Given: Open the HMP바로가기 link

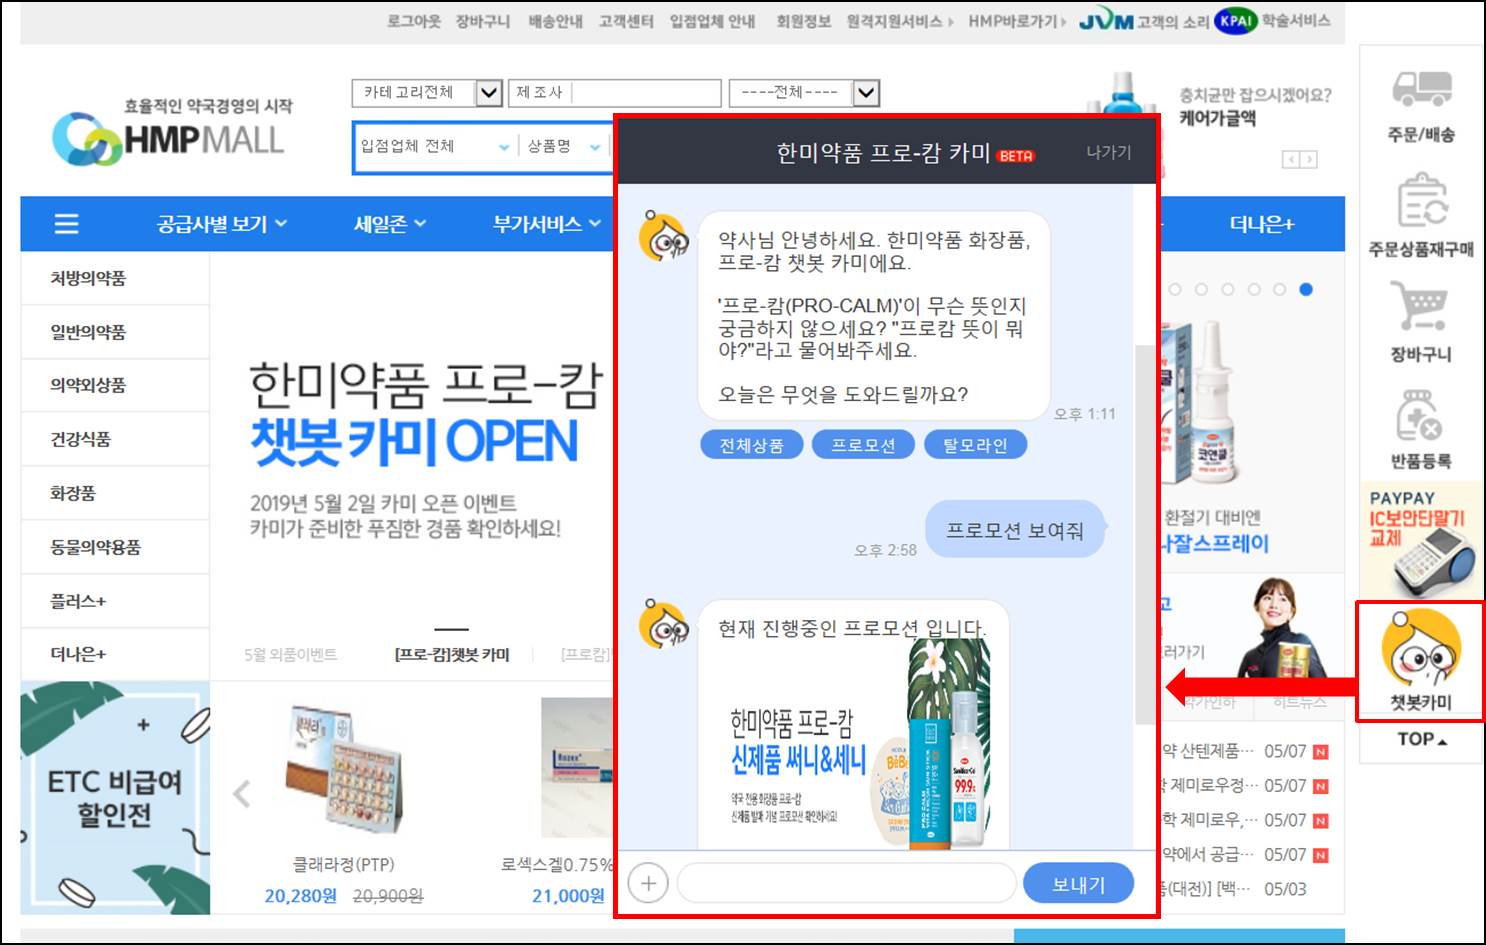Looking at the screenshot, I should coord(1016,21).
